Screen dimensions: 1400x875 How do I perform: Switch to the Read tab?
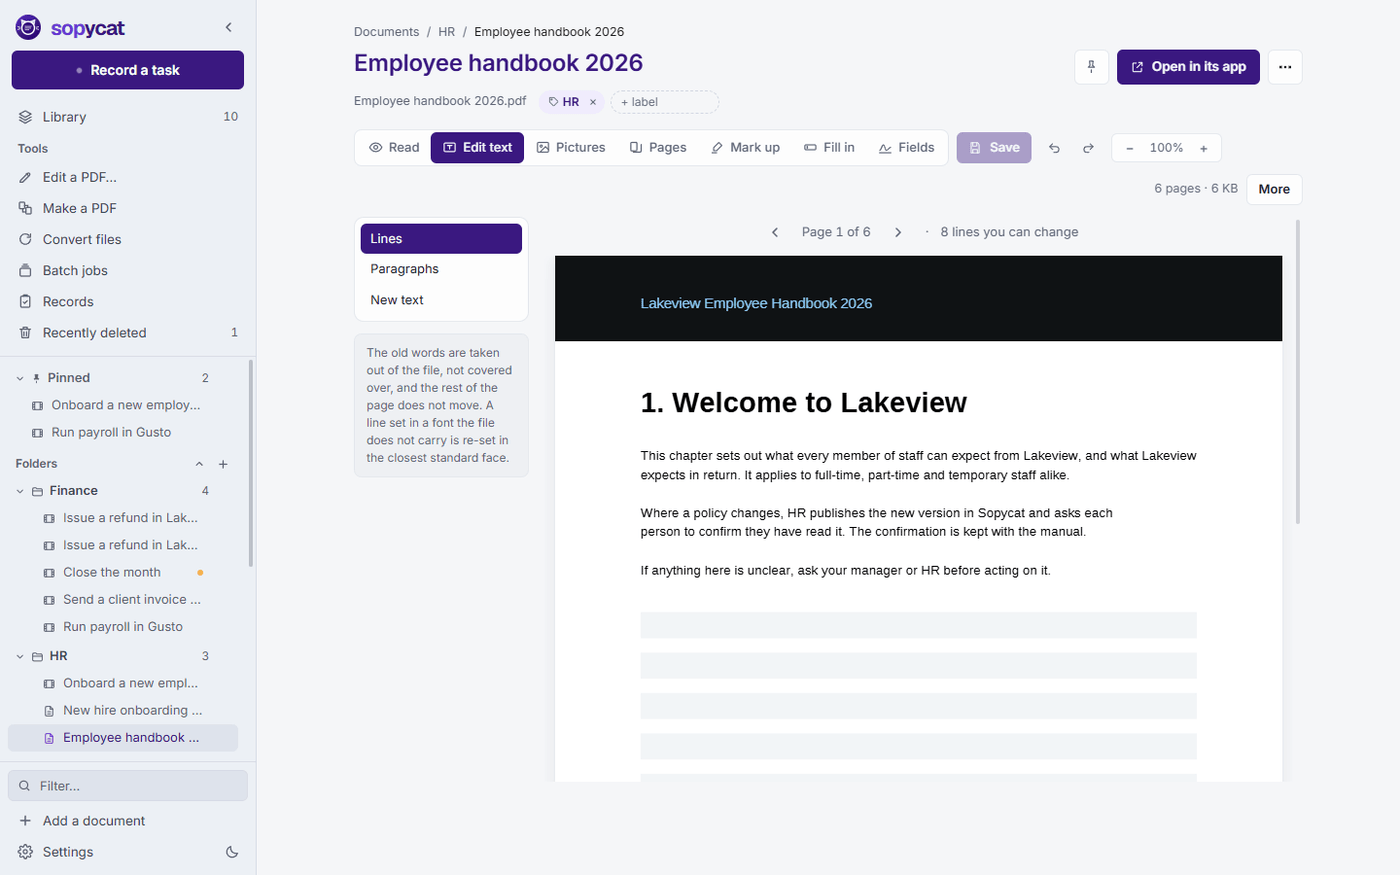pos(394,148)
